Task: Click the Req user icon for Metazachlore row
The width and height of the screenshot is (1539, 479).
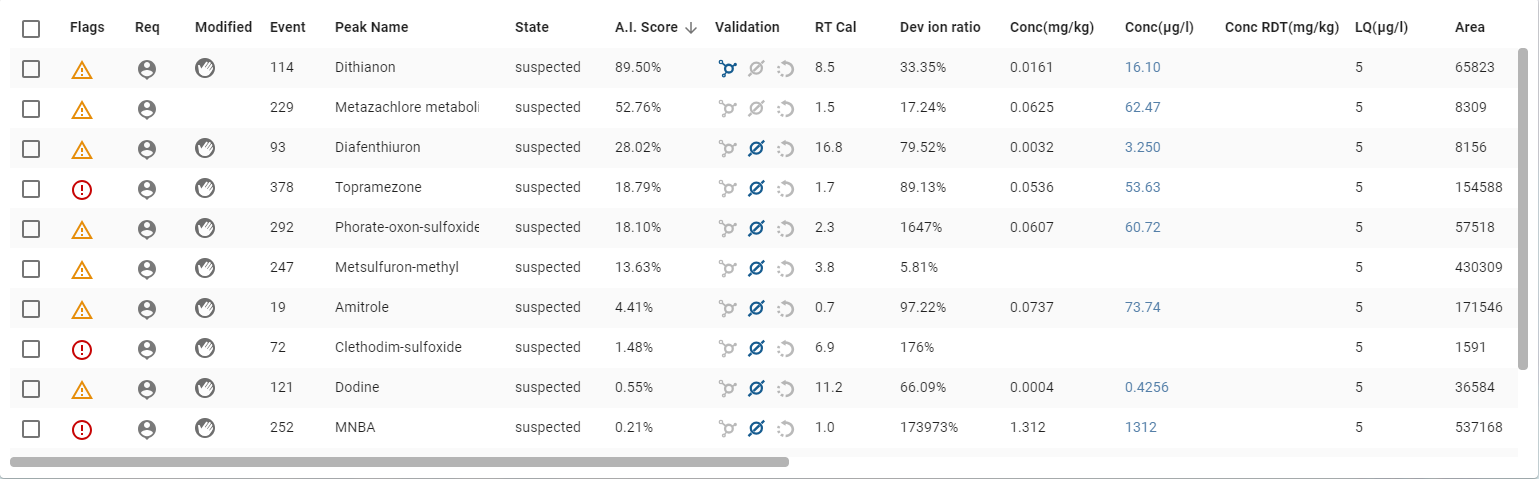Action: pyautogui.click(x=147, y=108)
